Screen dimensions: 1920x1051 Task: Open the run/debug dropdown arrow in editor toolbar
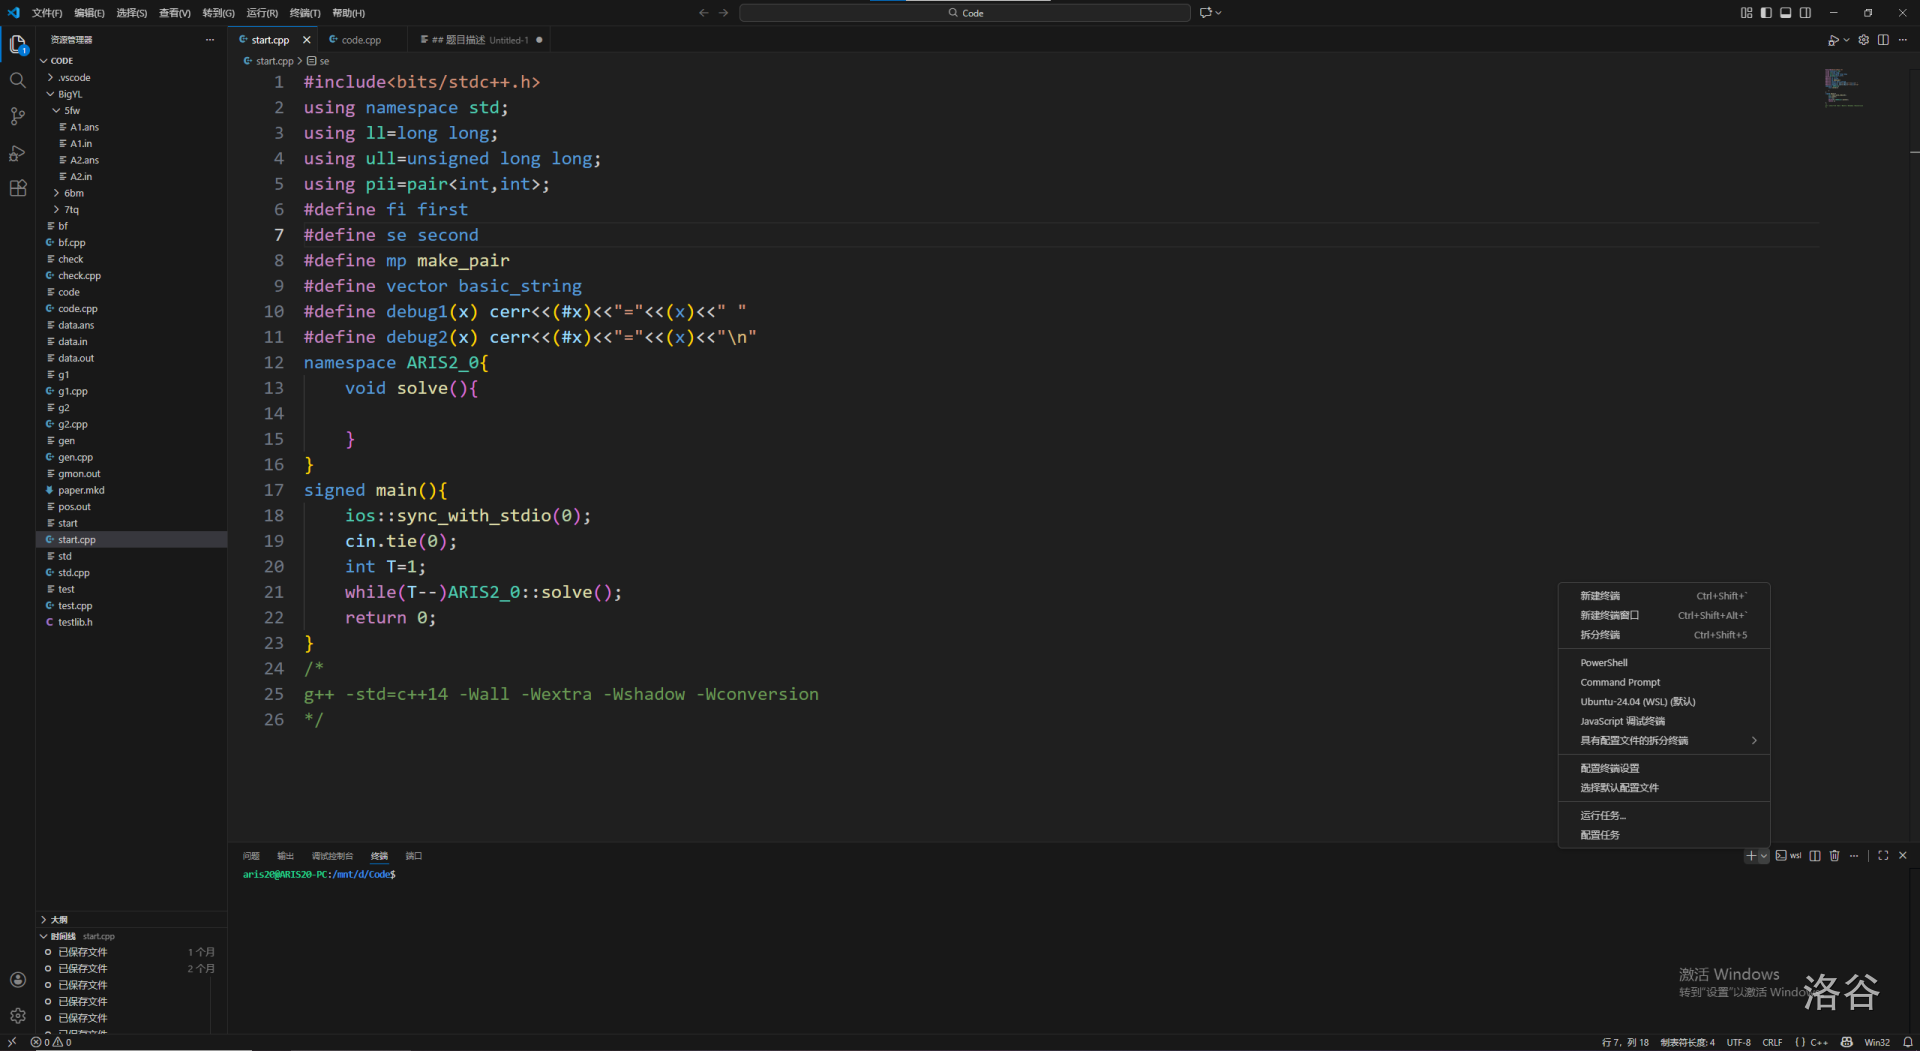pyautogui.click(x=1846, y=41)
